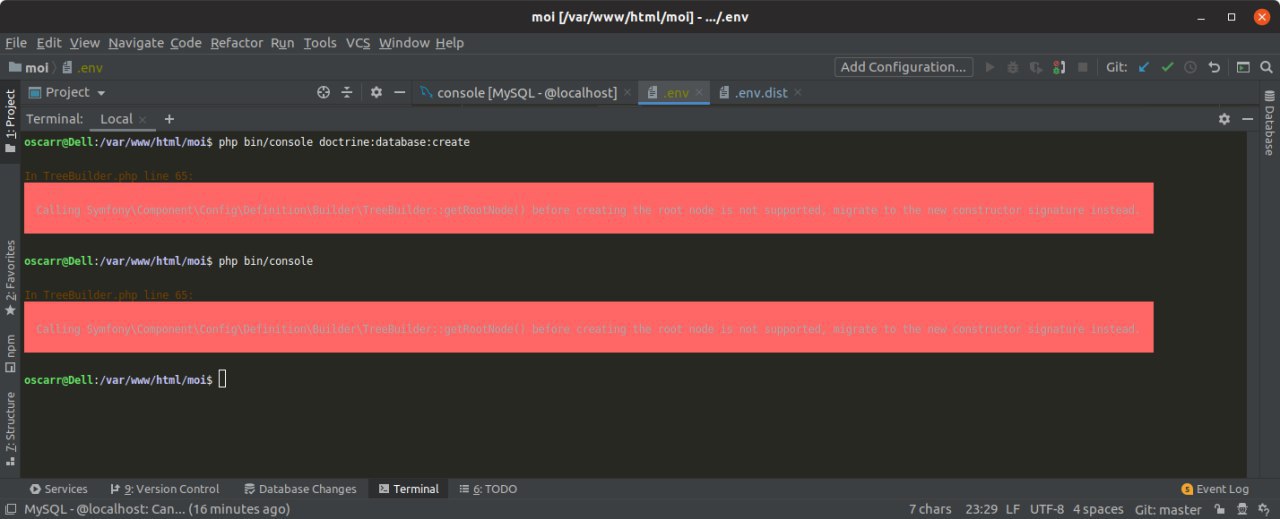
Task: Toggle tool window quick access at bottom-left corner
Action: [9, 509]
